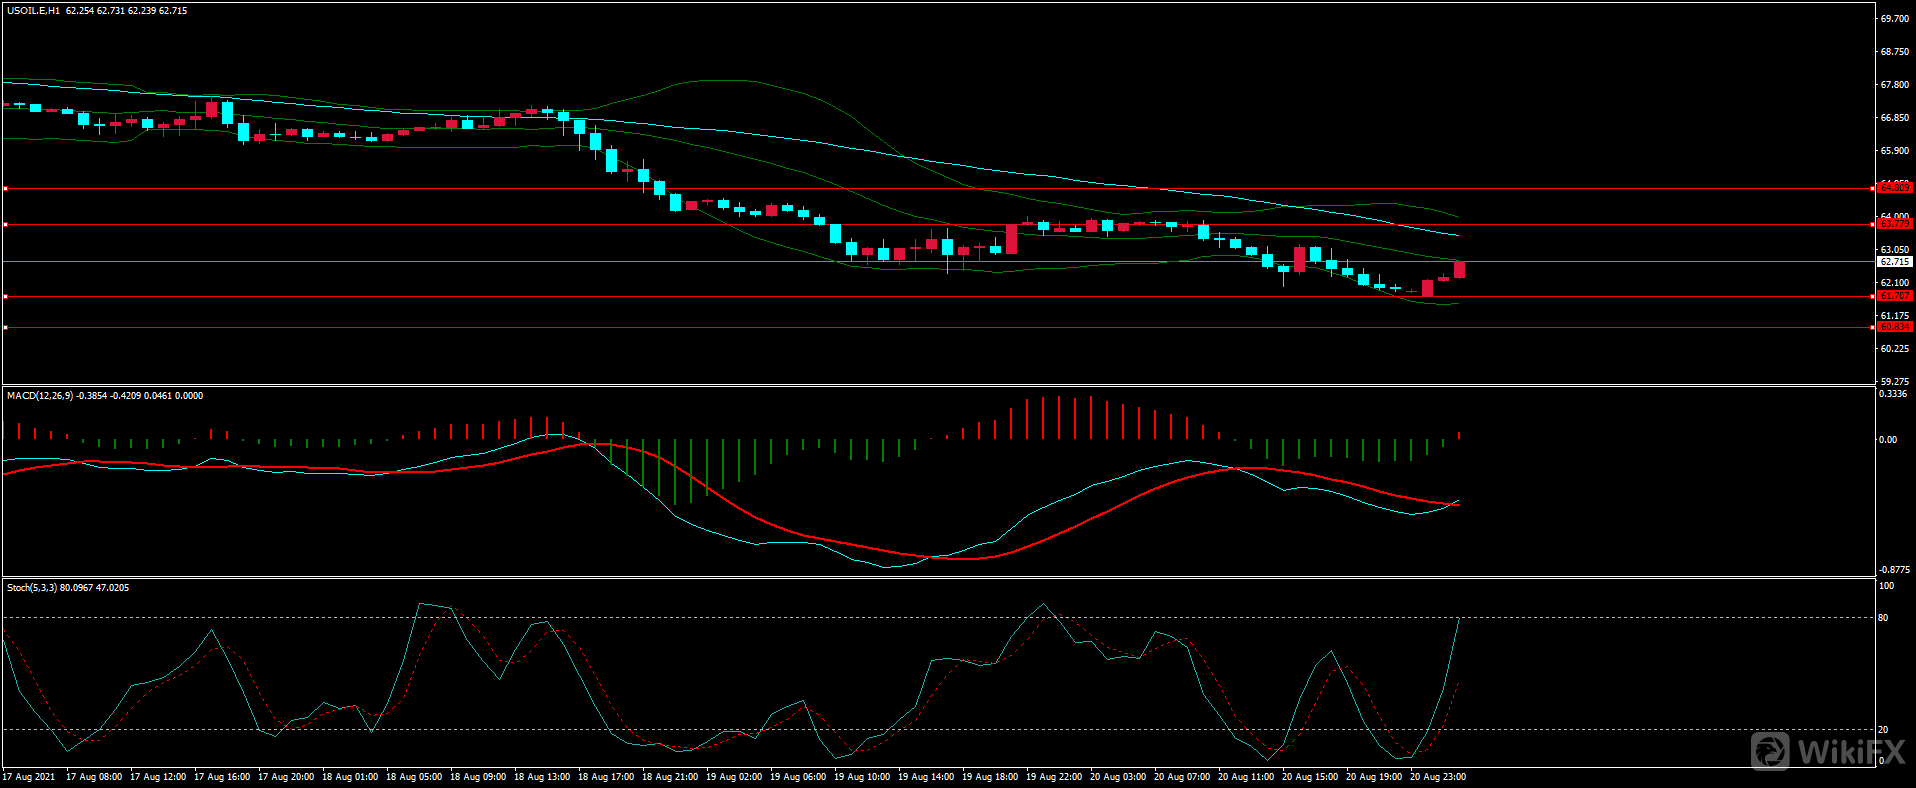Select left anchor handle of 64.809 line
This screenshot has height=788, width=1916.
5,188
